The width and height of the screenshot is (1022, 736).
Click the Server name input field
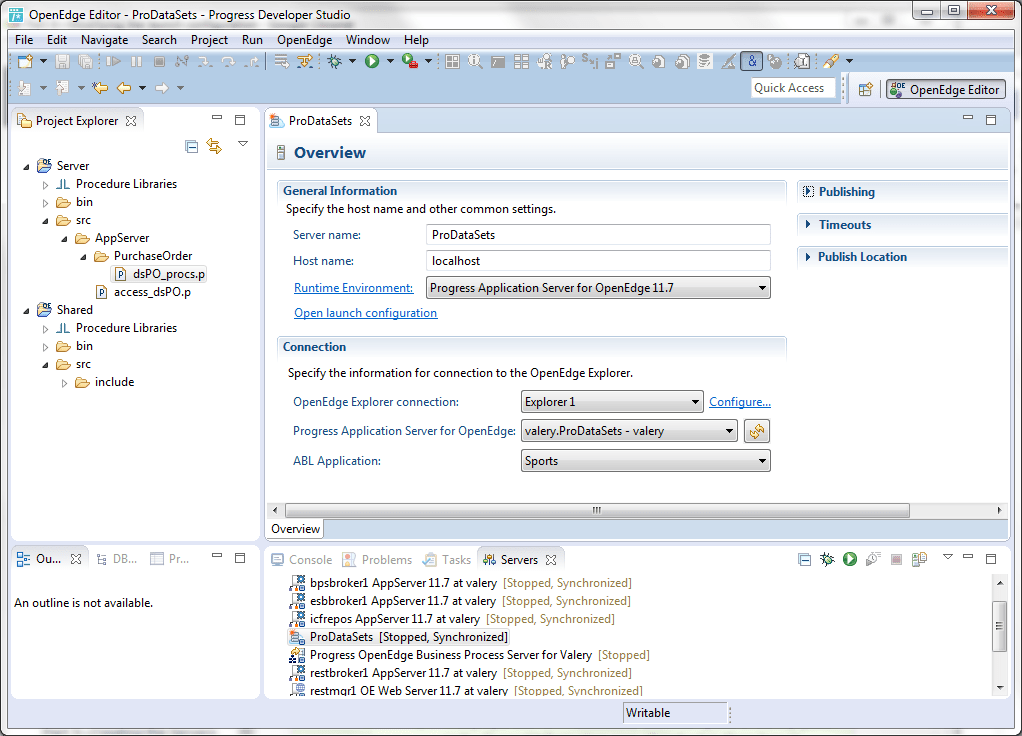(x=598, y=235)
